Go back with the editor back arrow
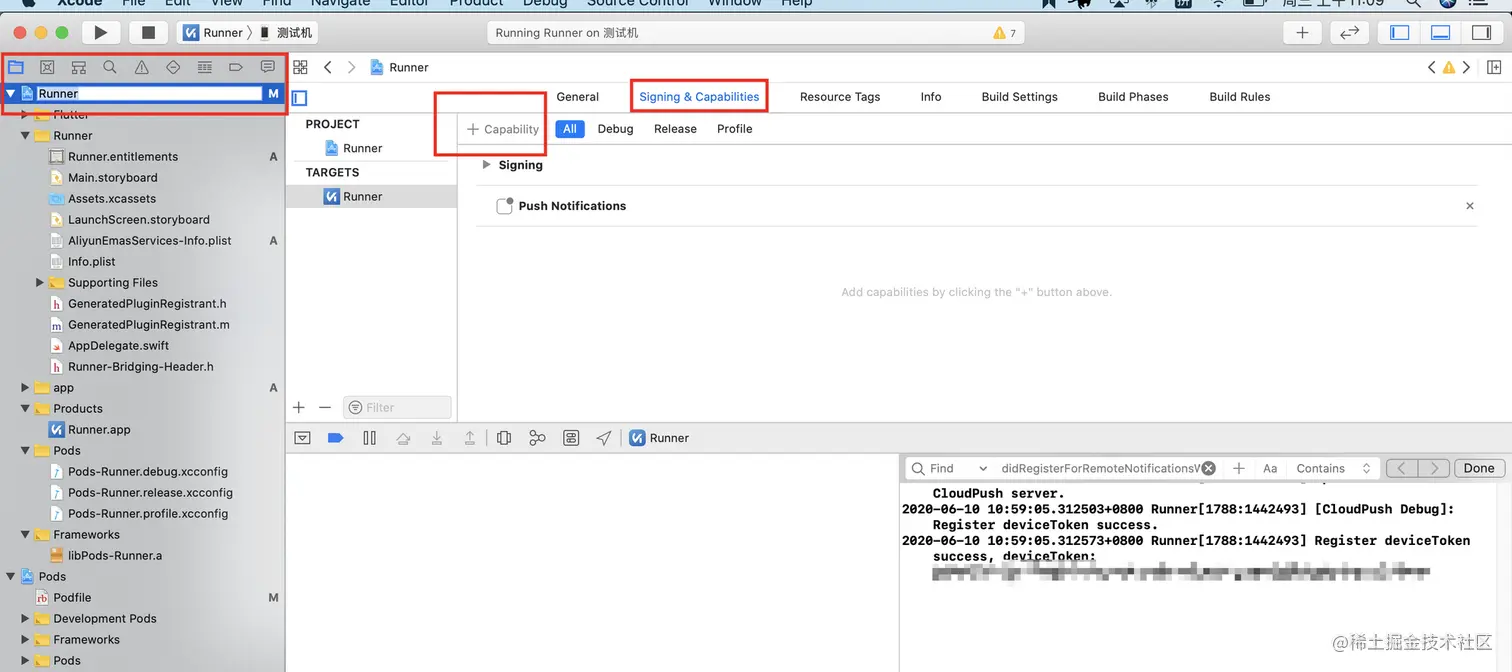Viewport: 1512px width, 672px height. tap(327, 67)
